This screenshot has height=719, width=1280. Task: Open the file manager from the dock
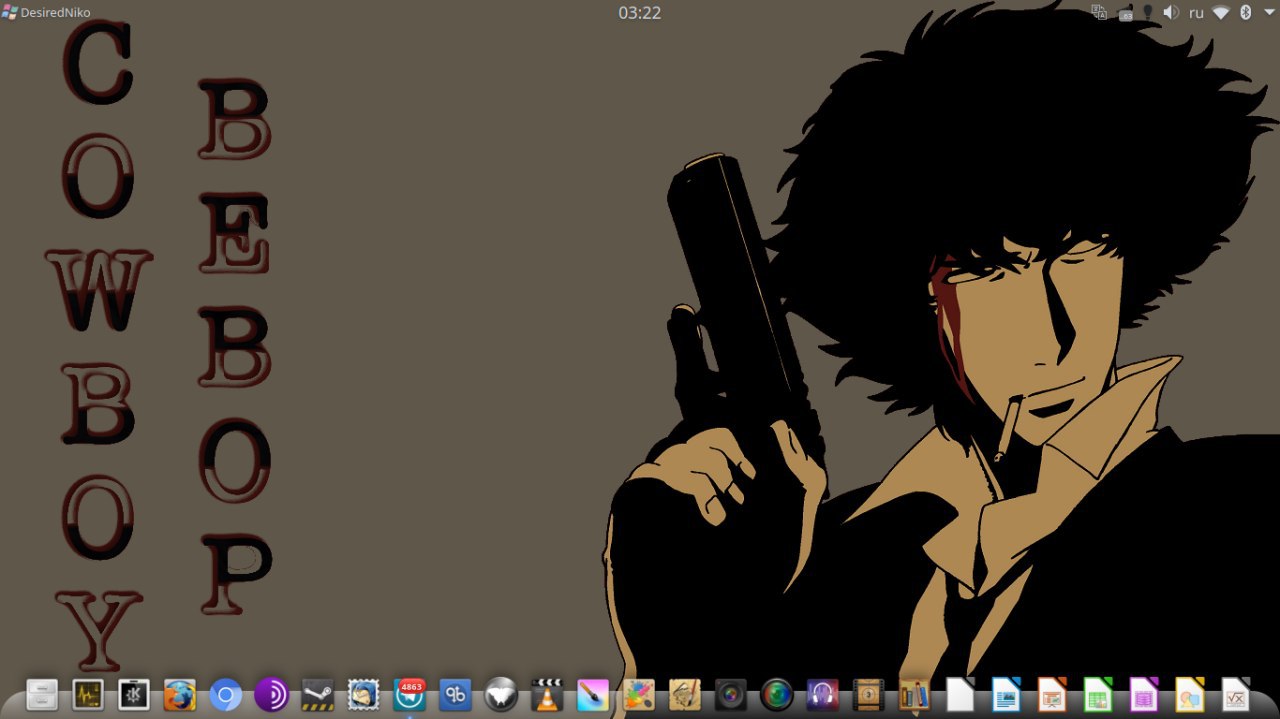coord(42,694)
